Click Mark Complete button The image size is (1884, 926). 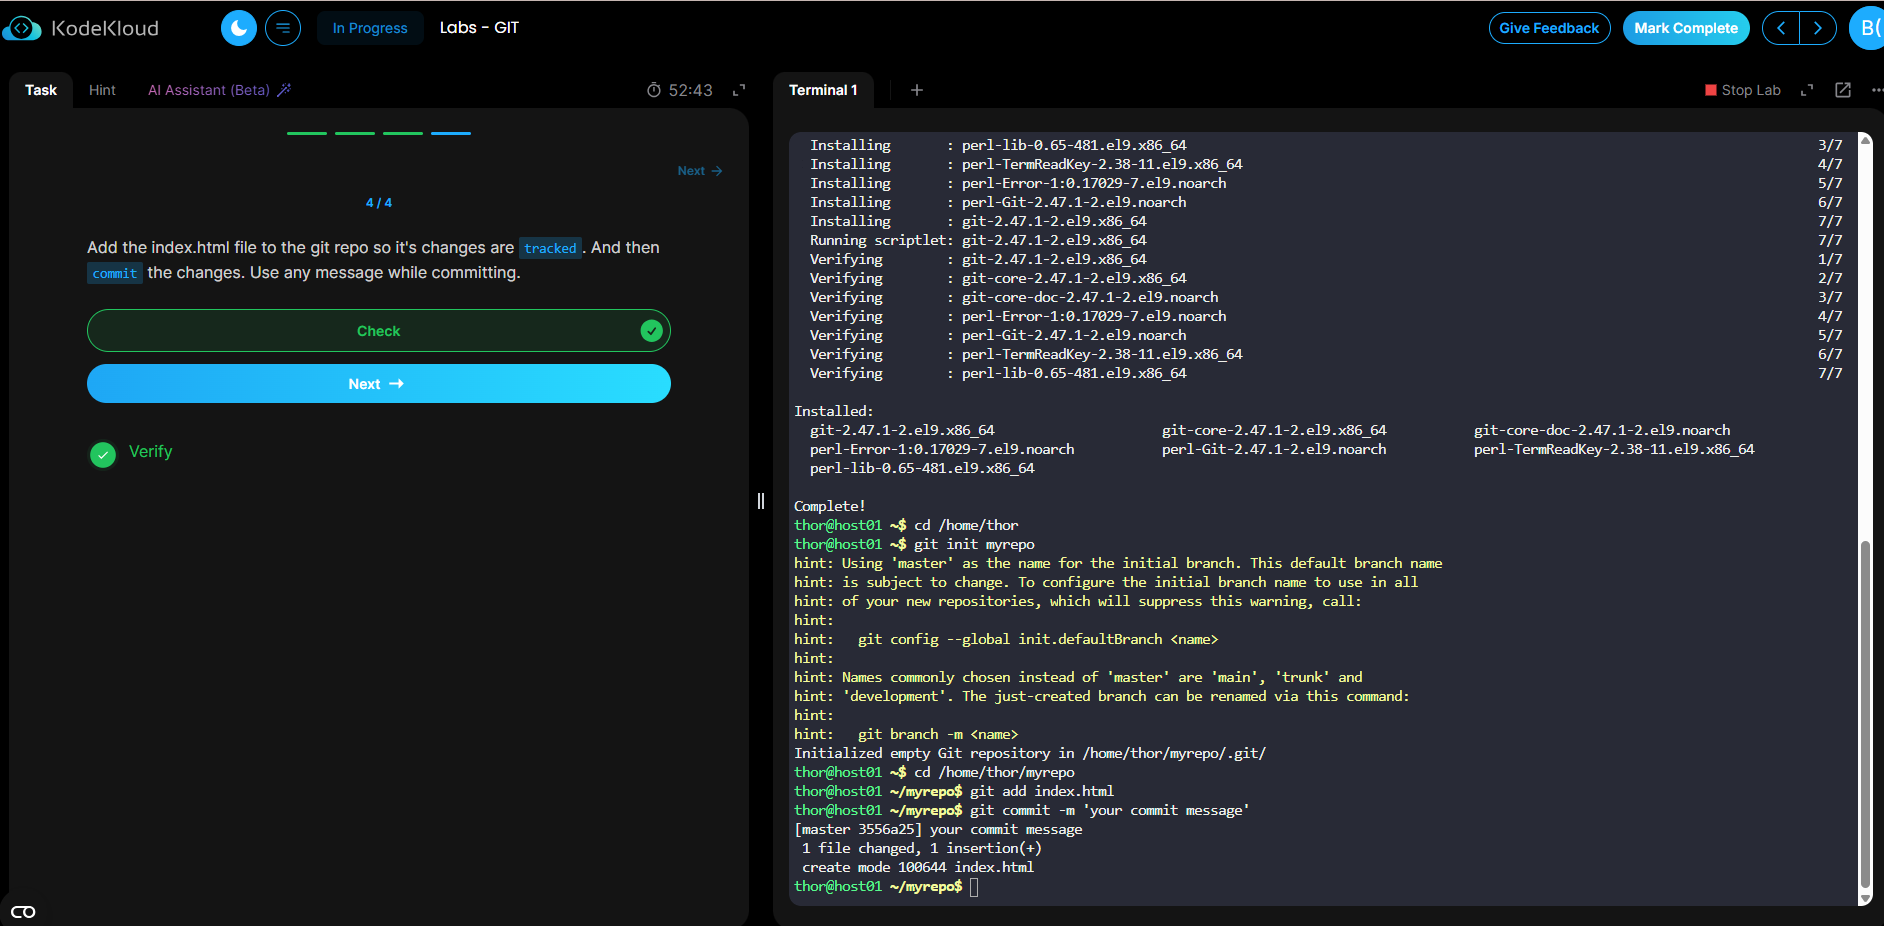click(1685, 28)
